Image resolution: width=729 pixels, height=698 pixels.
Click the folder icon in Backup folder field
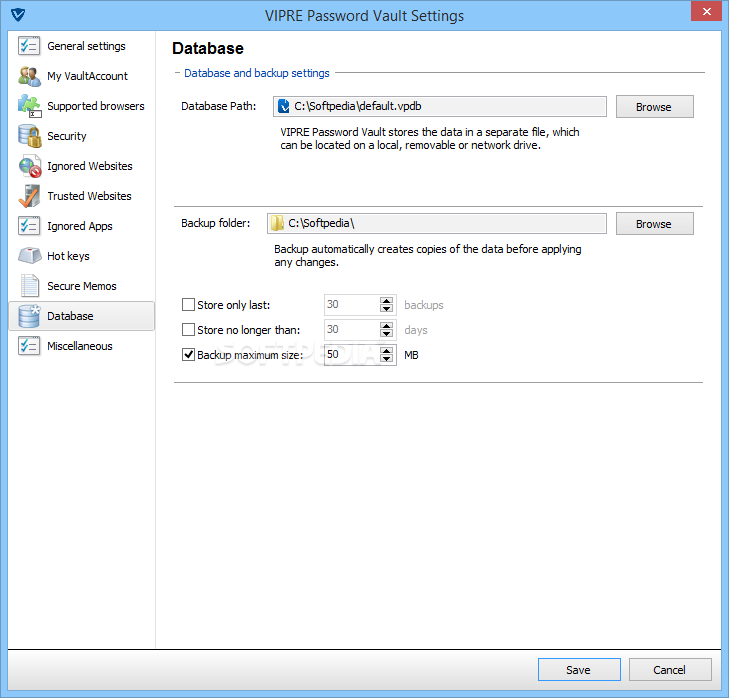tap(277, 224)
